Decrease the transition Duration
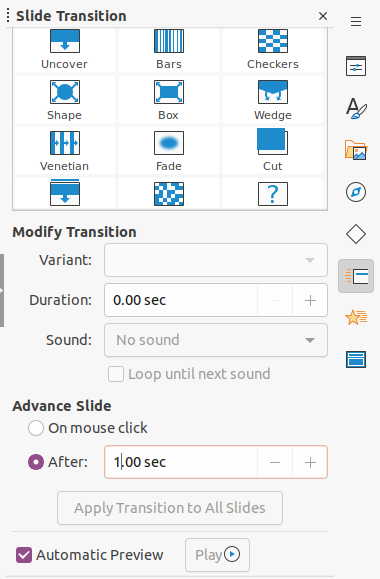Image resolution: width=380 pixels, height=579 pixels. click(275, 300)
